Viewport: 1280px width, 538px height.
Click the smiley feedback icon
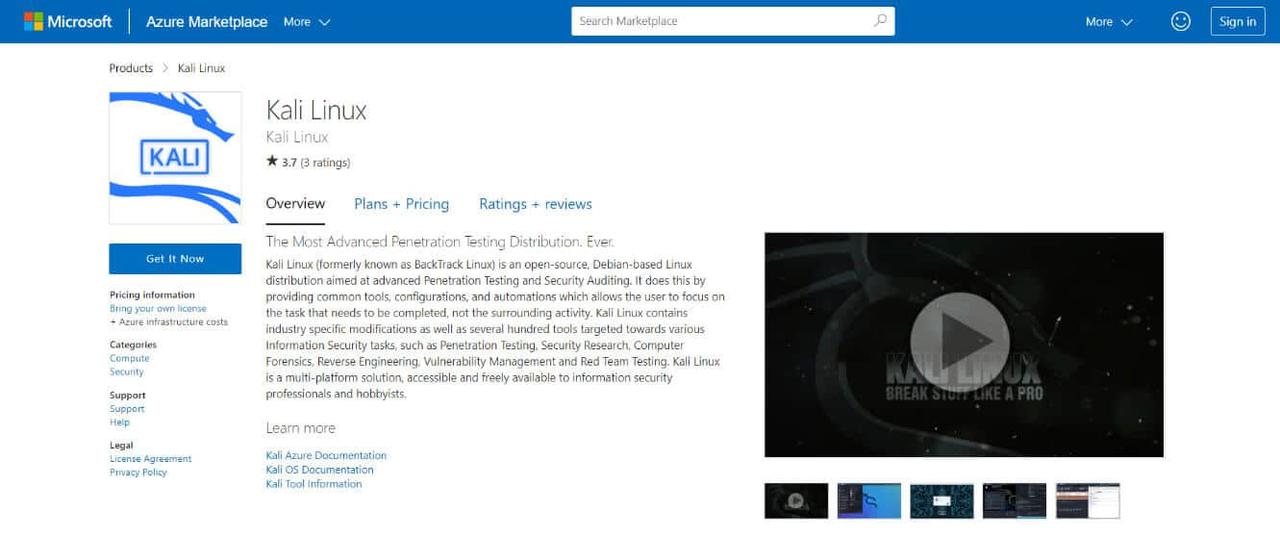point(1180,21)
